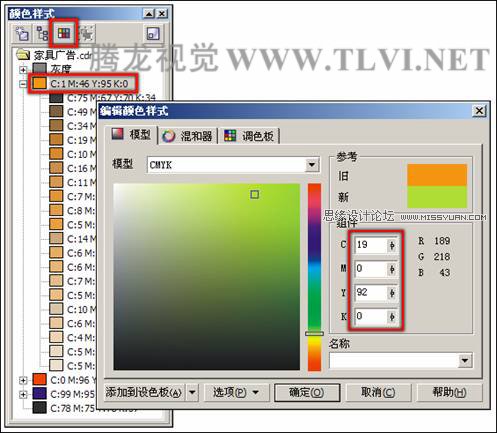The width and height of the screenshot is (497, 433).
Task: Click the color picker marker in gradient field
Action: 254,194
